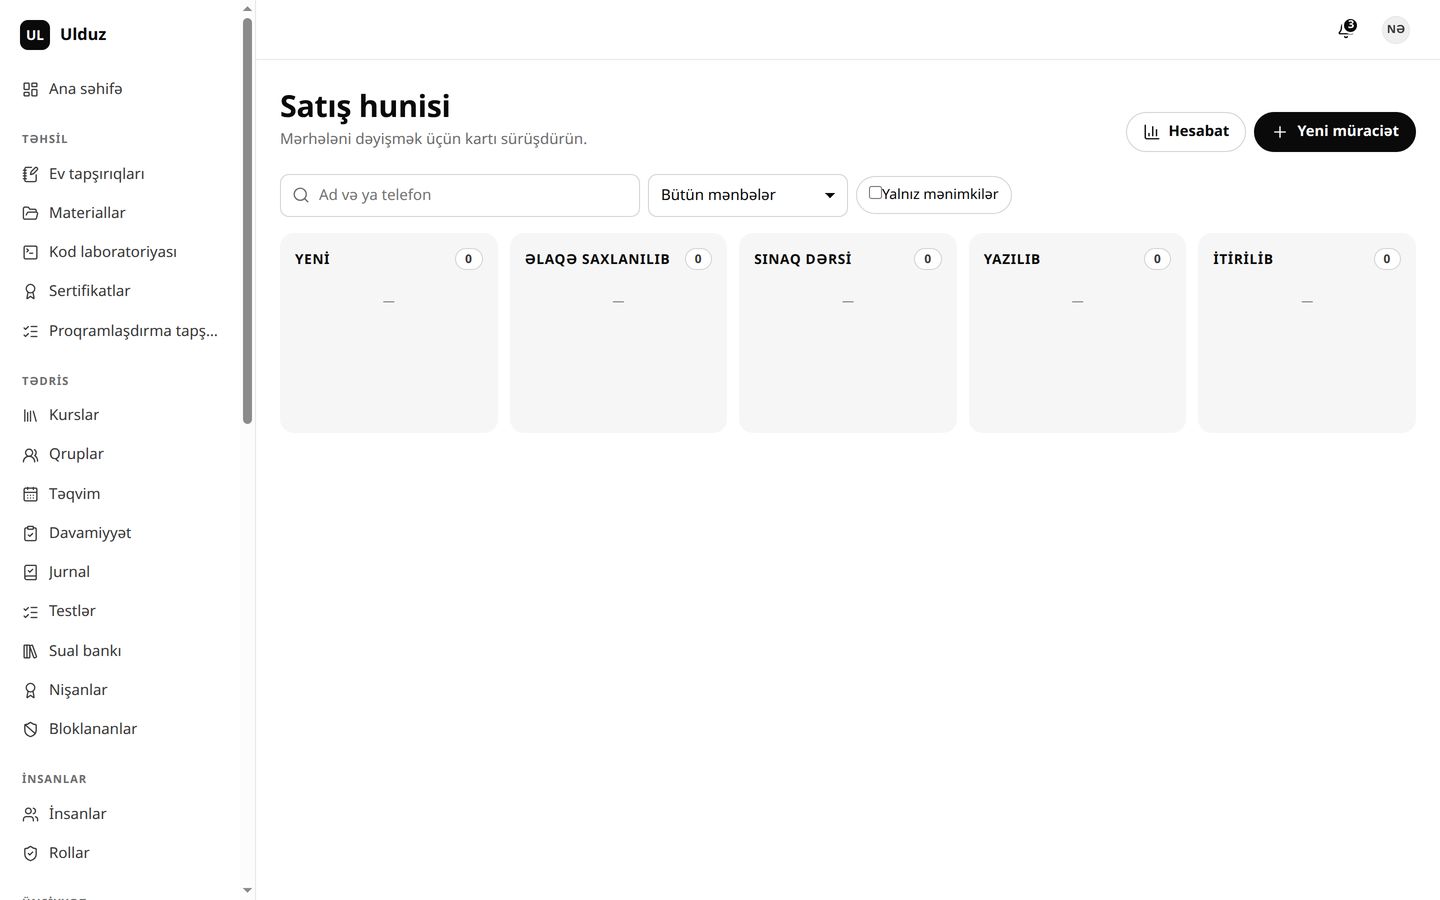Open Testlər in the sidebar
Viewport: 1440px width, 900px height.
coord(119,611)
